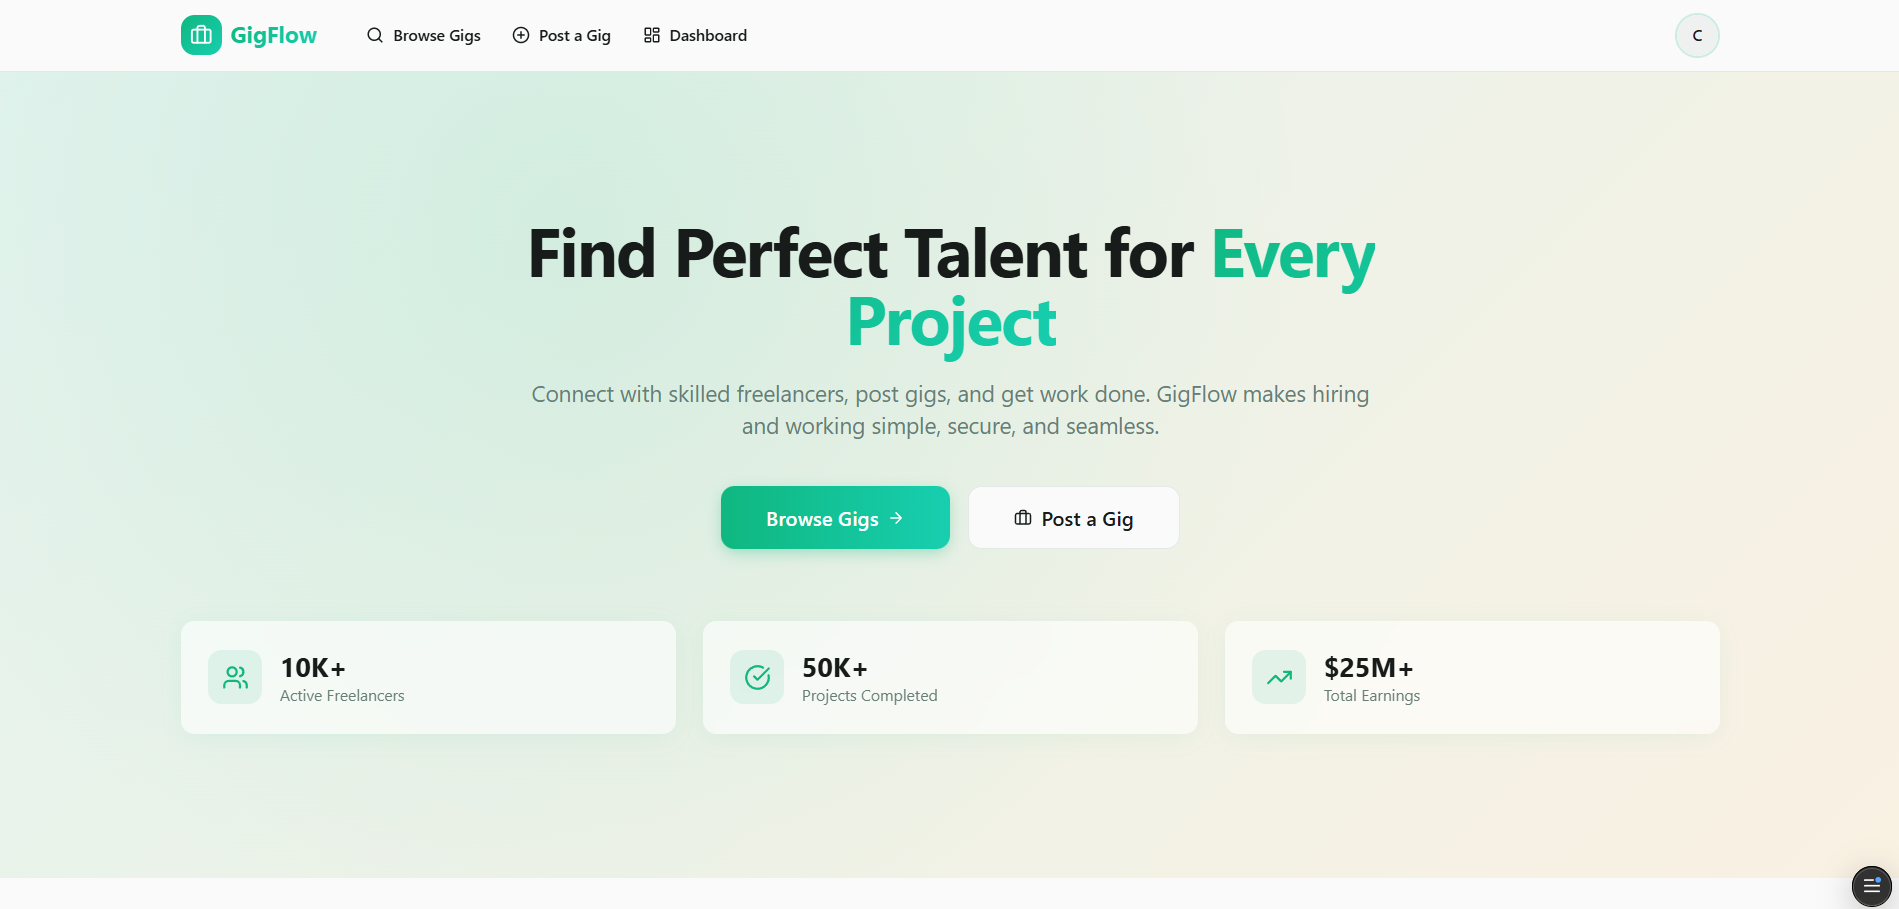Image resolution: width=1899 pixels, height=909 pixels.
Task: Click the 10K+ Active Freelancers stat card
Action: point(428,677)
